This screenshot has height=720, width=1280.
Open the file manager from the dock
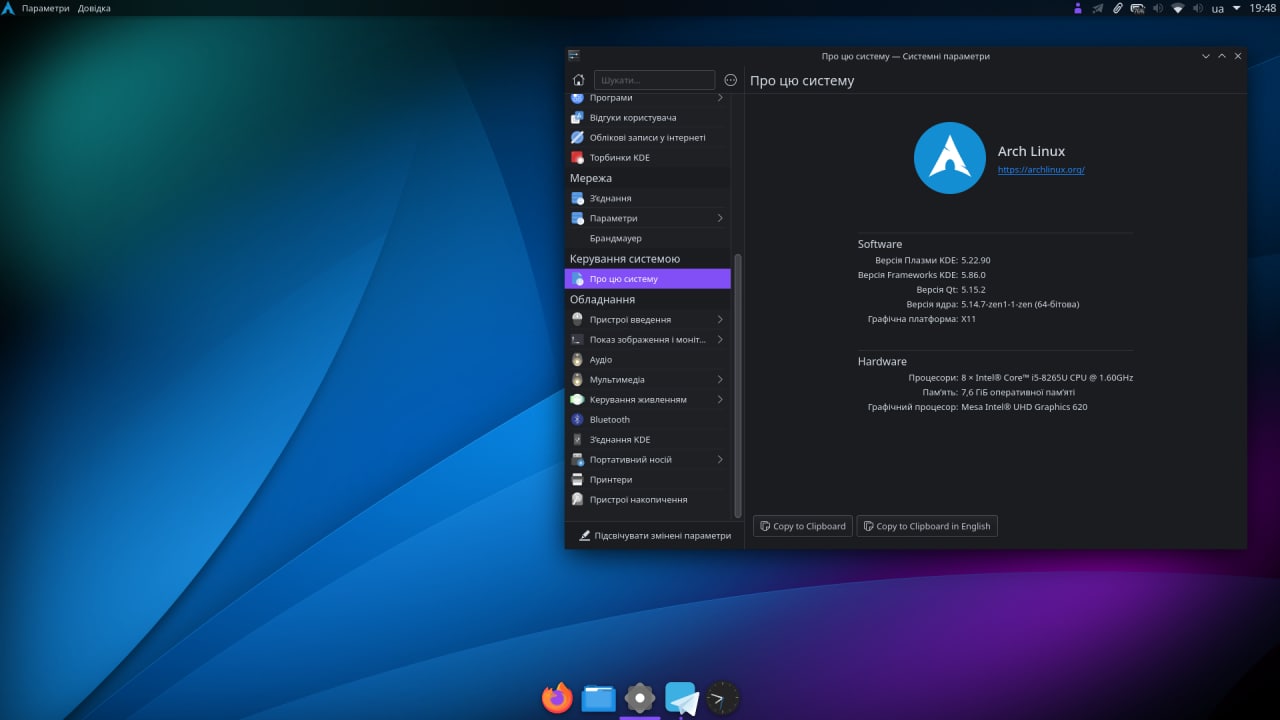(x=599, y=697)
